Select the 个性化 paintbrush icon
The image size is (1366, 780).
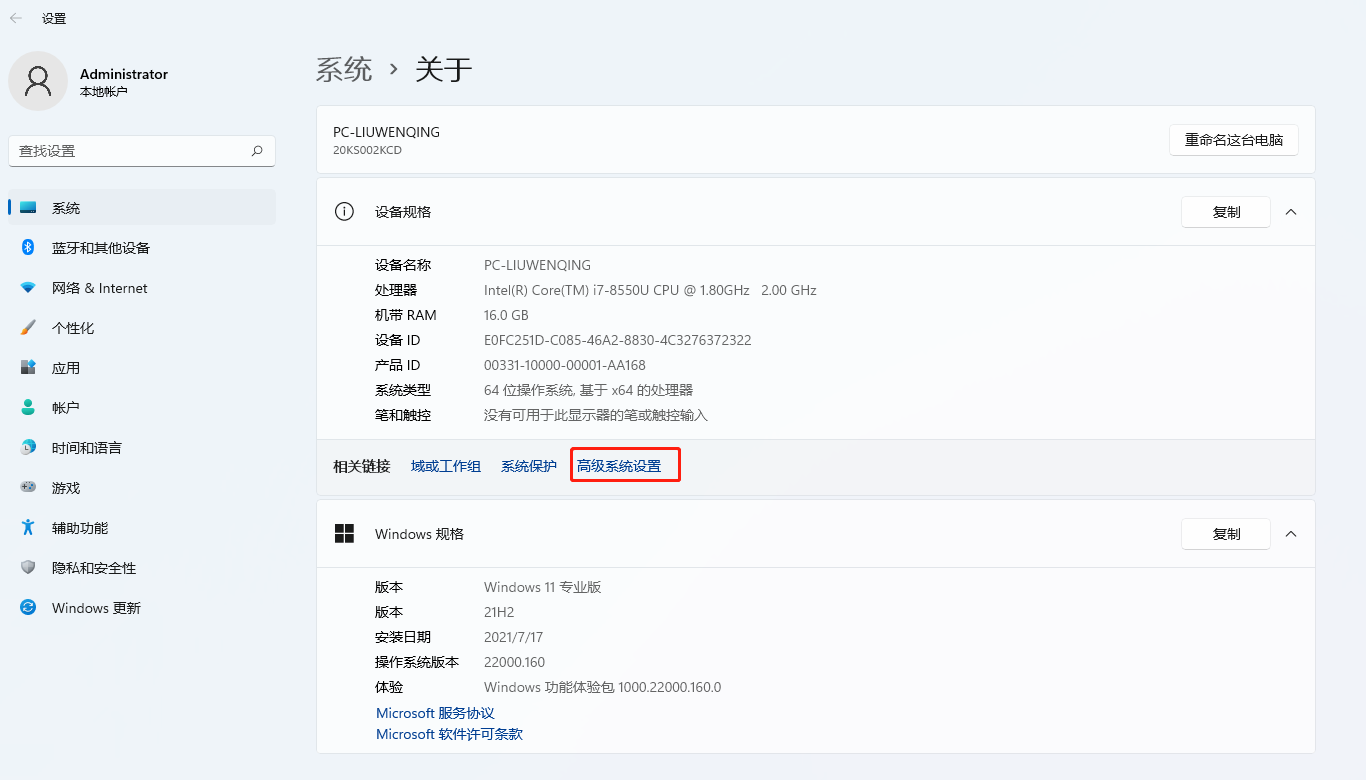tap(28, 328)
